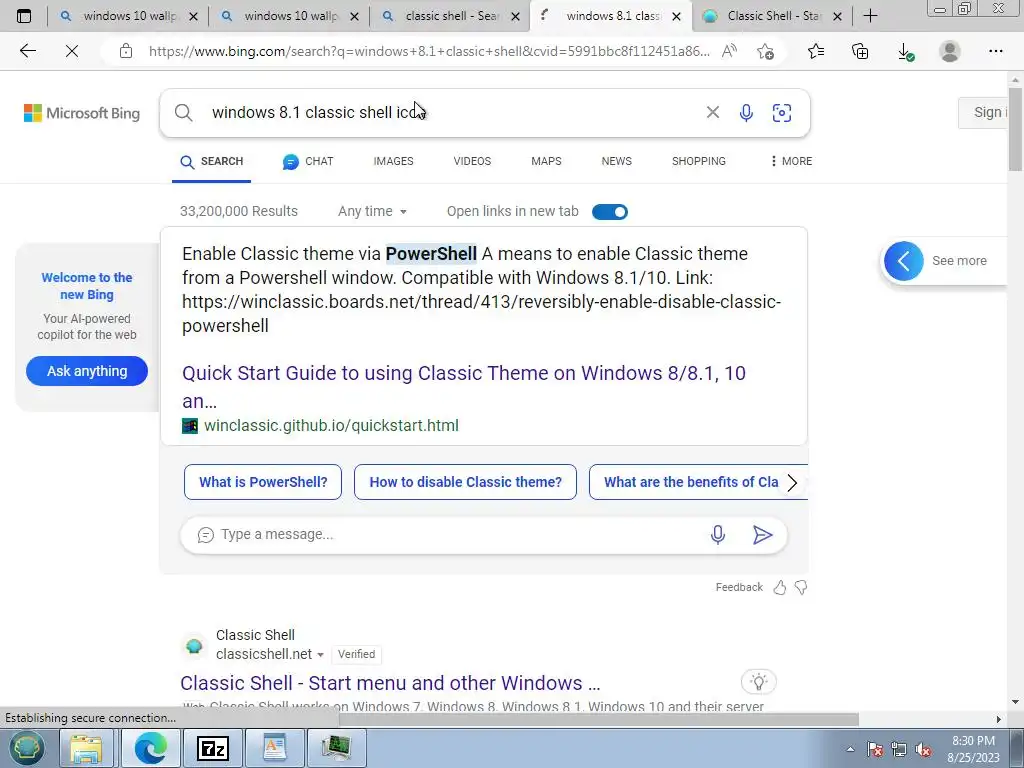The image size is (1024, 768).
Task: Clear the Bing search box
Action: [x=712, y=112]
